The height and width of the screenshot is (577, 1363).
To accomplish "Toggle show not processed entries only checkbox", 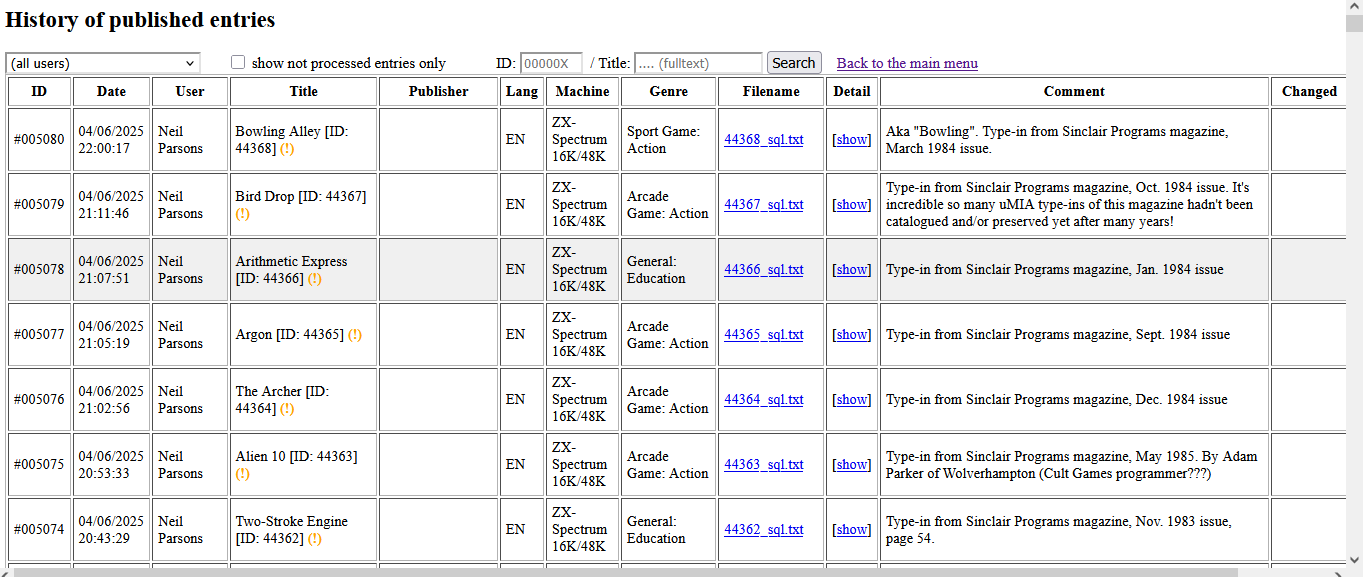I will [x=238, y=62].
